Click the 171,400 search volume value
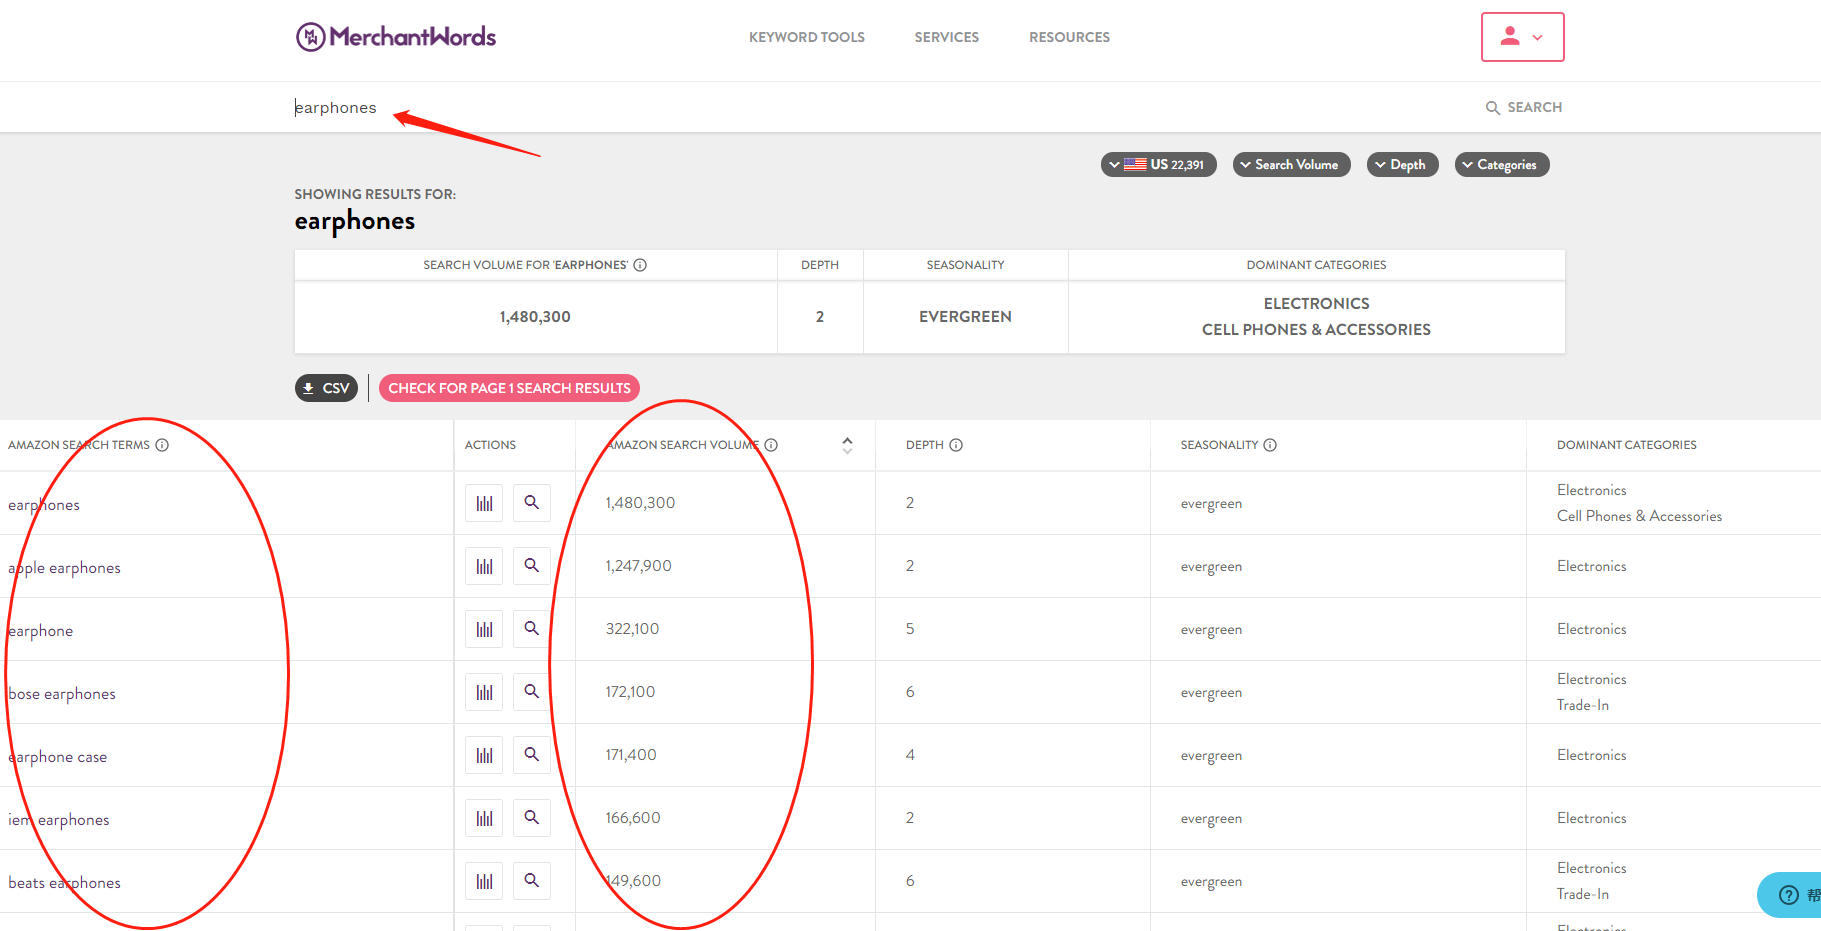Viewport: 1821px width, 931px height. 631,755
